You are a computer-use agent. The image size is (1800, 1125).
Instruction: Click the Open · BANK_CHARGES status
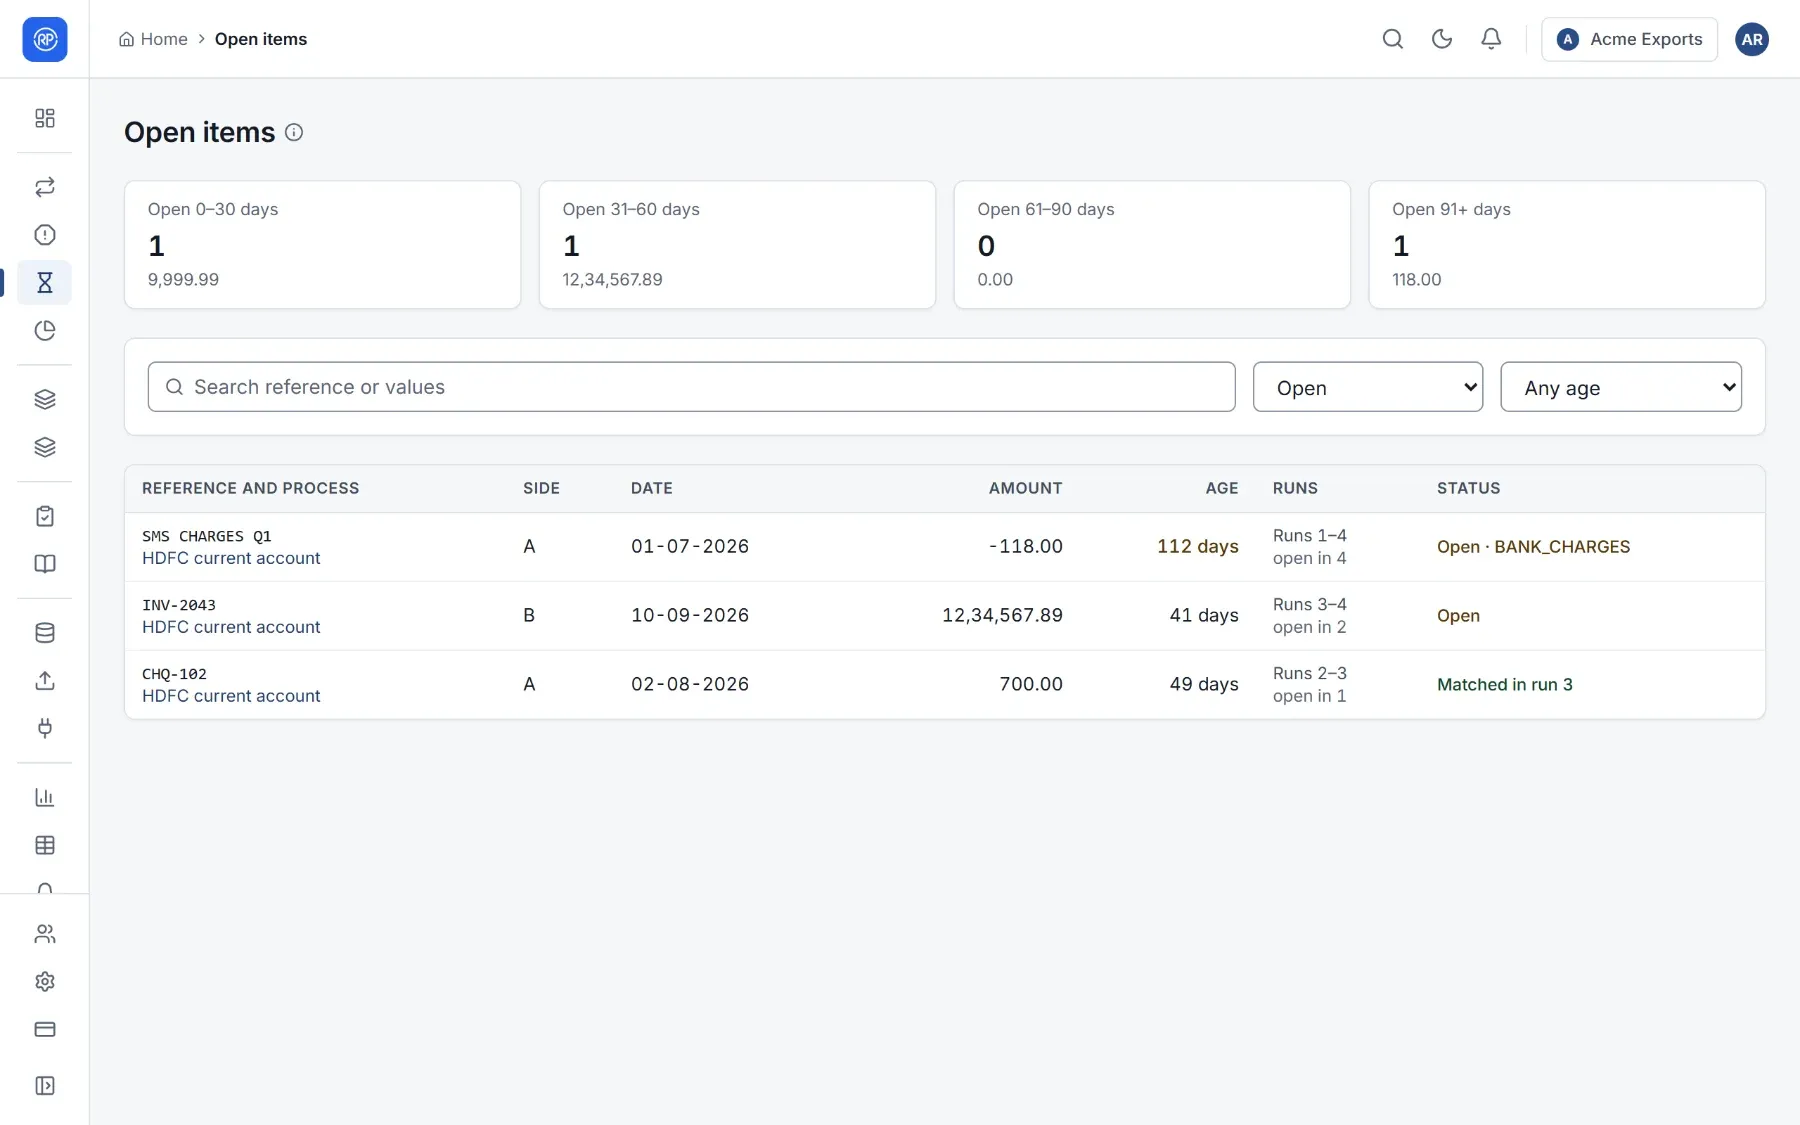[x=1533, y=547]
